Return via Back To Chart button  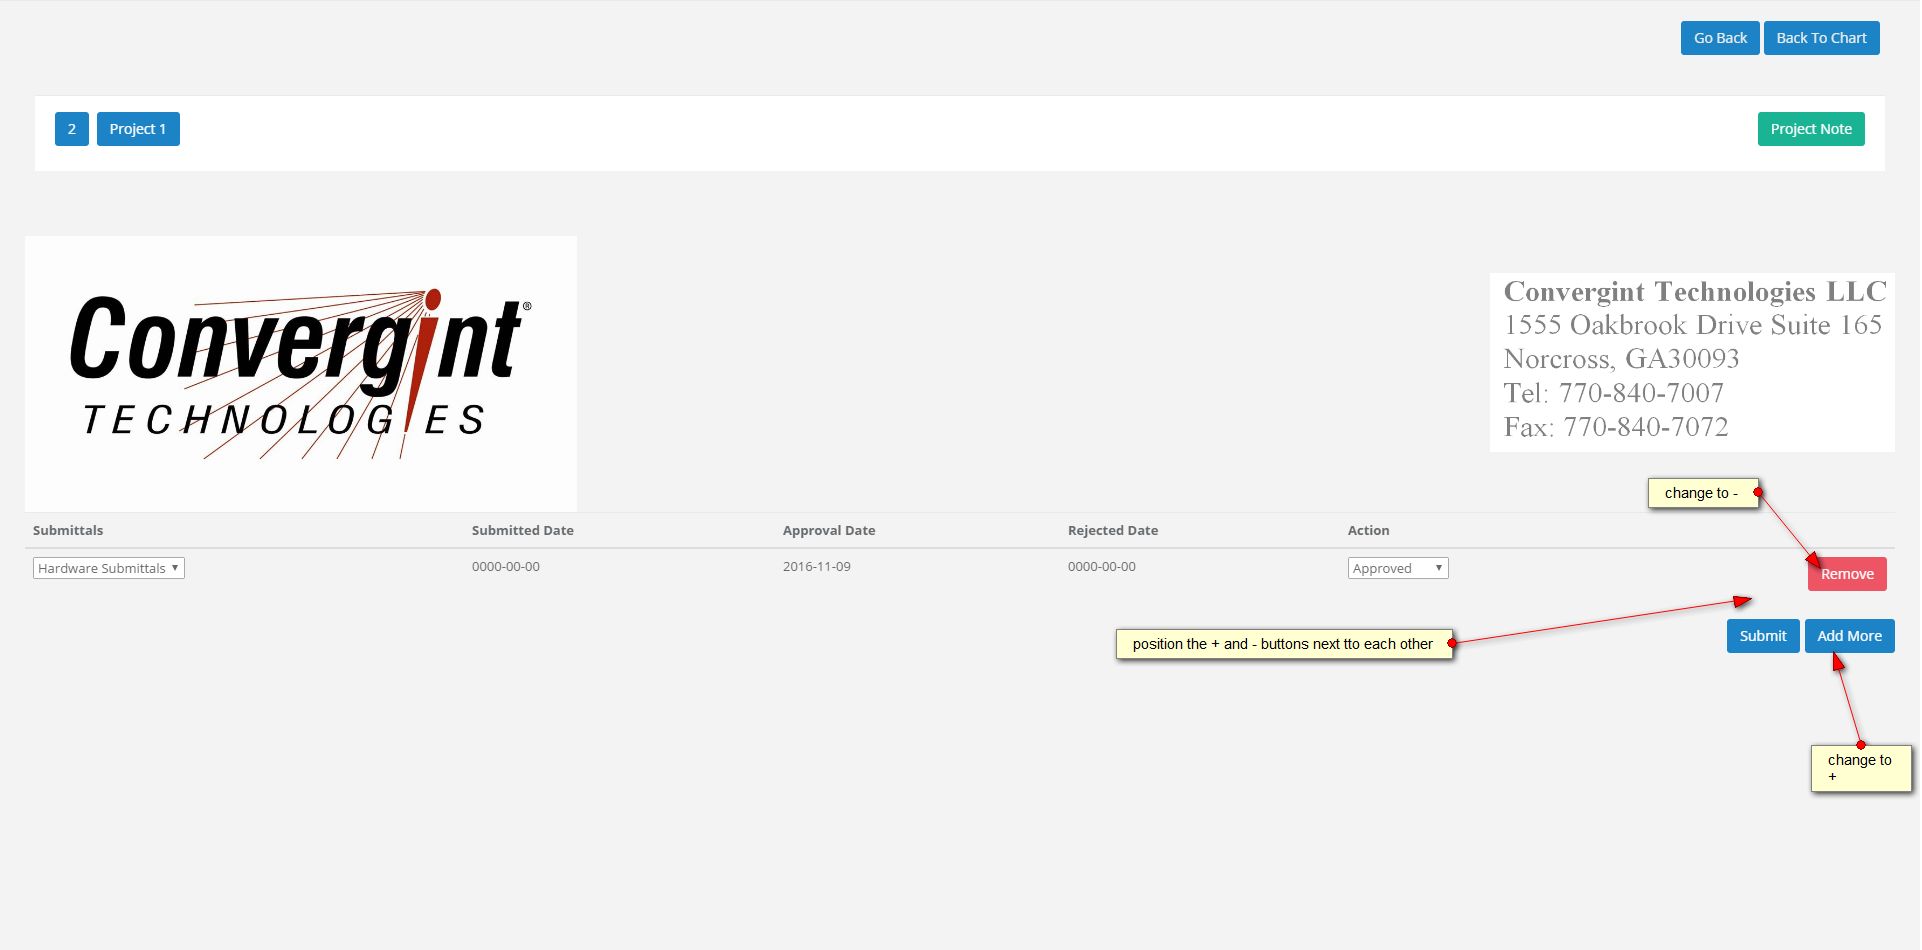pyautogui.click(x=1821, y=38)
